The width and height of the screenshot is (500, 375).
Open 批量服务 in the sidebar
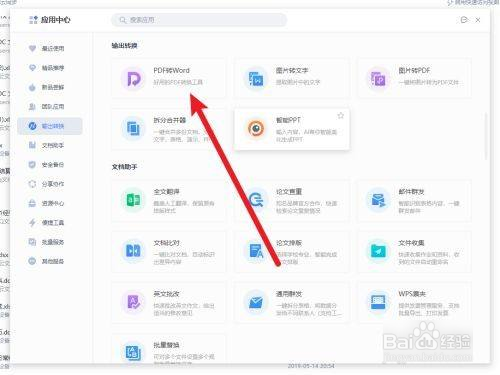point(50,242)
